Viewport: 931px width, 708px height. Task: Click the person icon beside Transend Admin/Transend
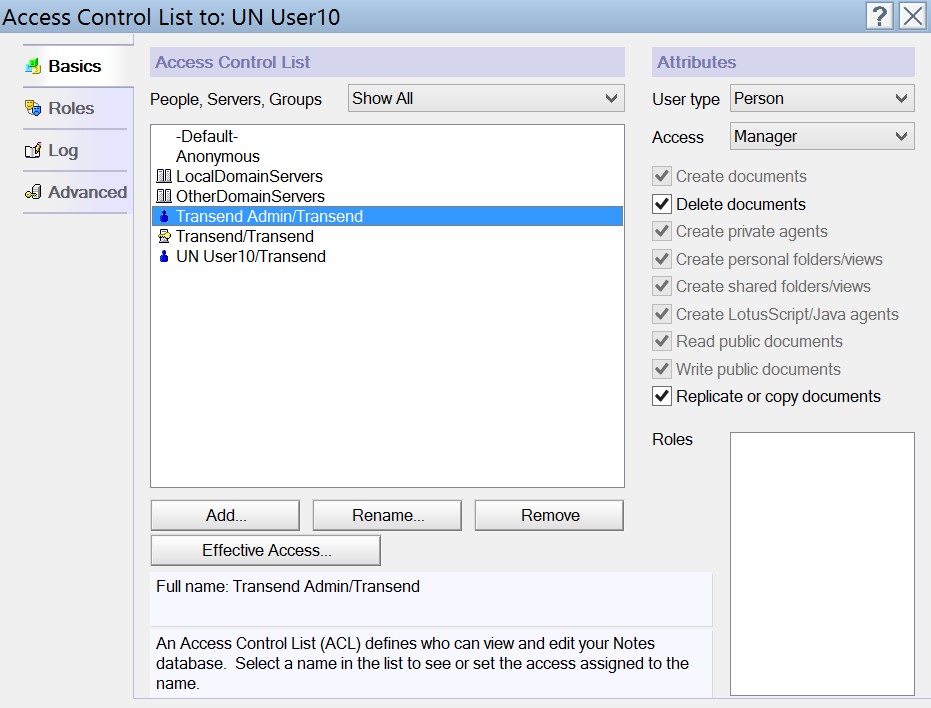(164, 216)
